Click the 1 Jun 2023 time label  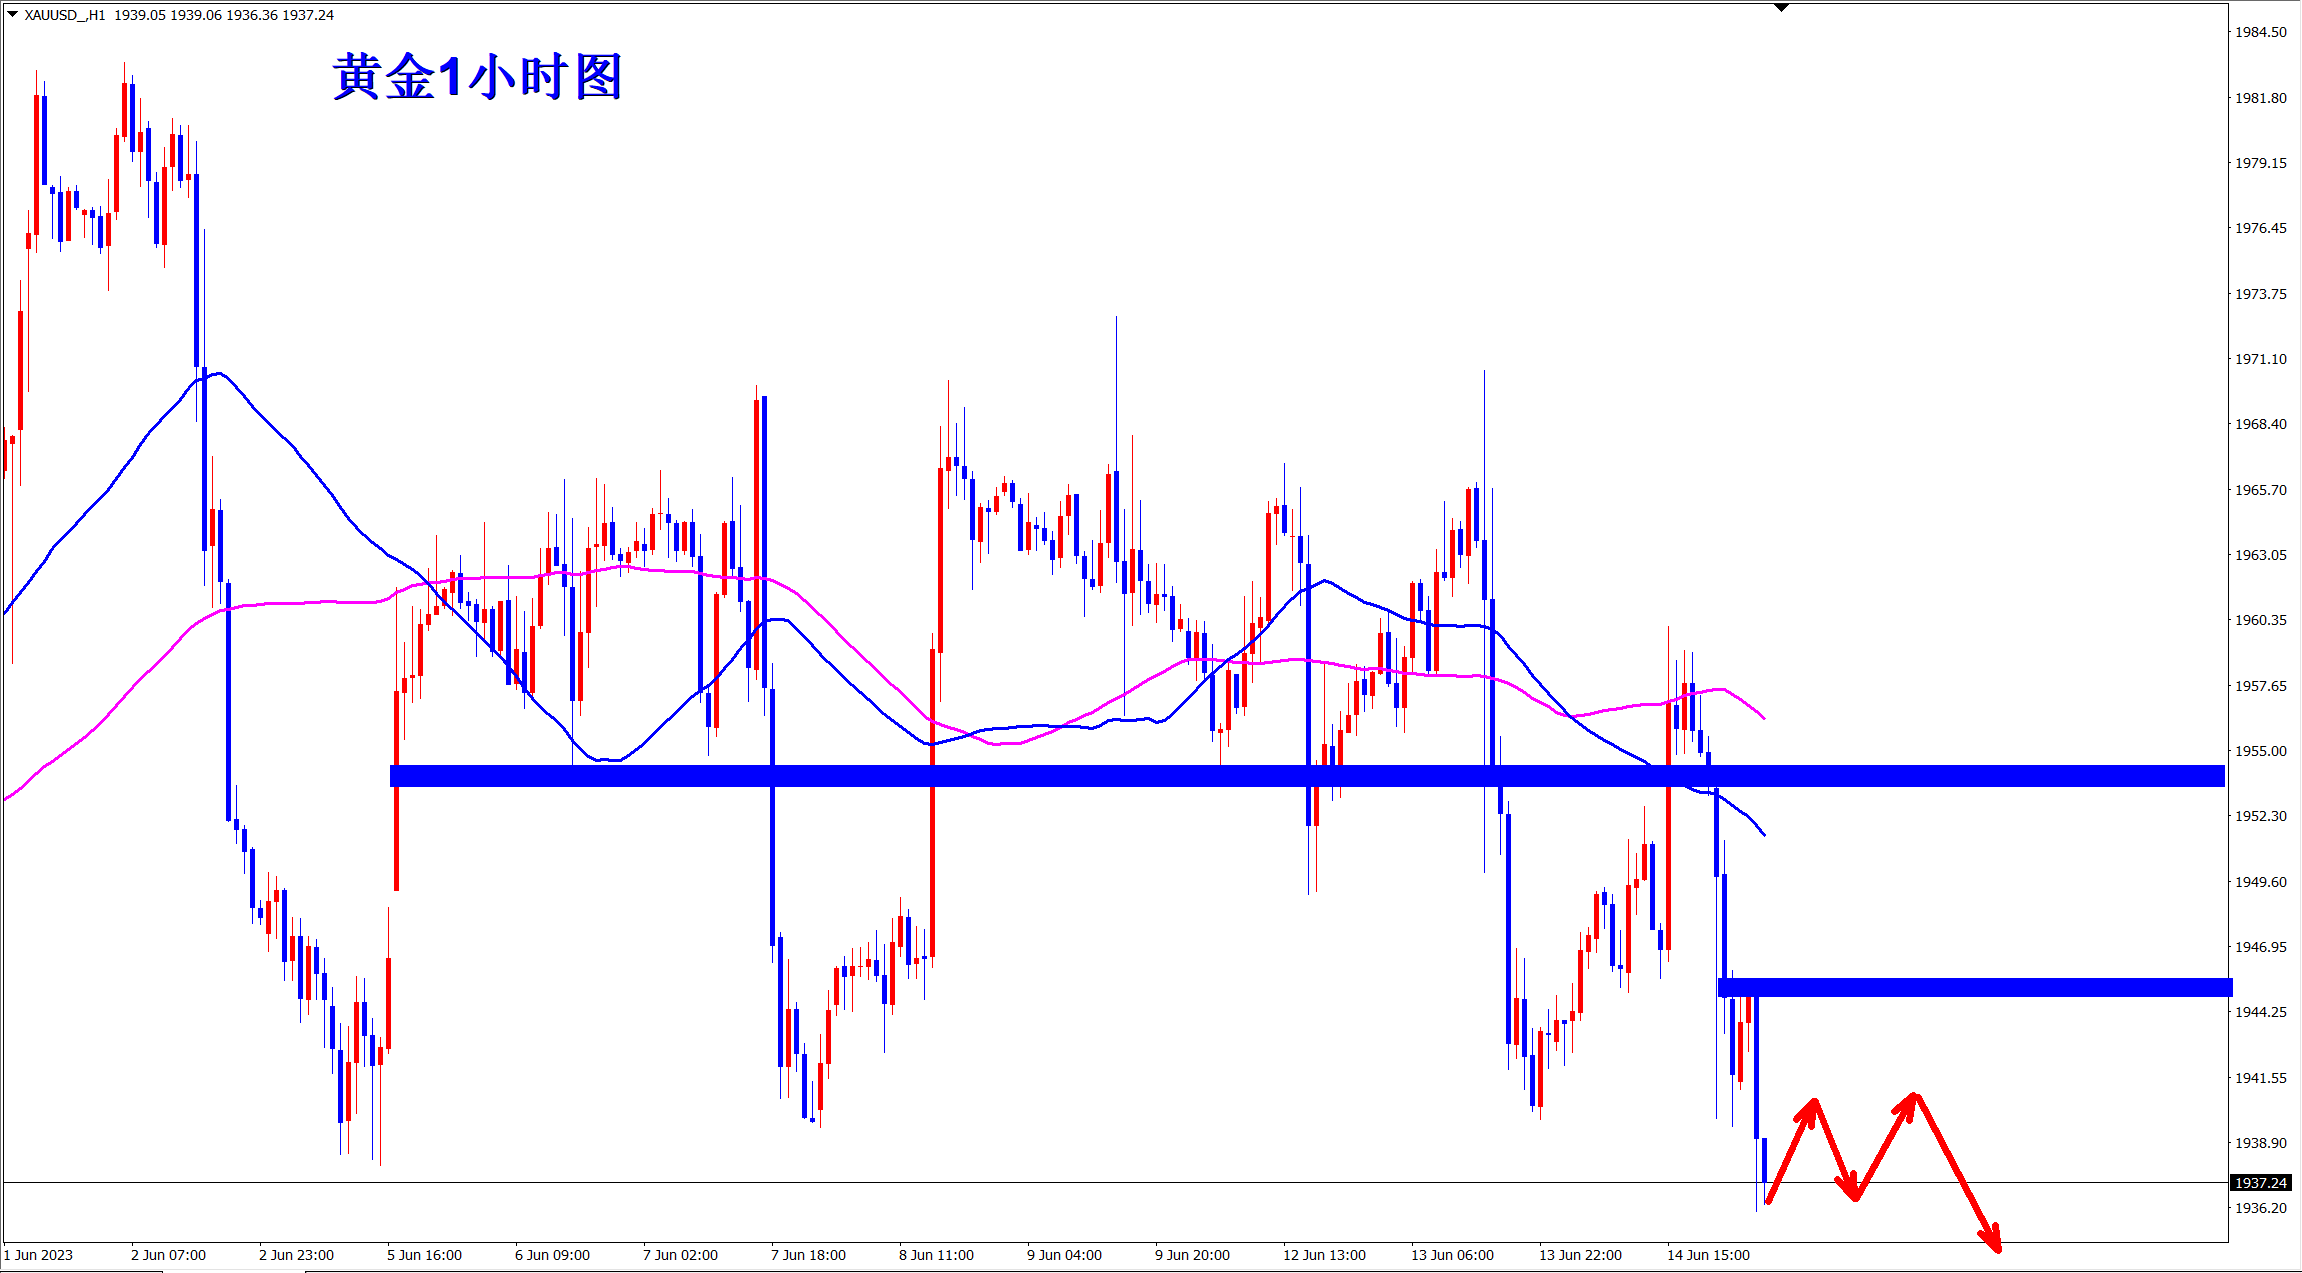click(39, 1255)
